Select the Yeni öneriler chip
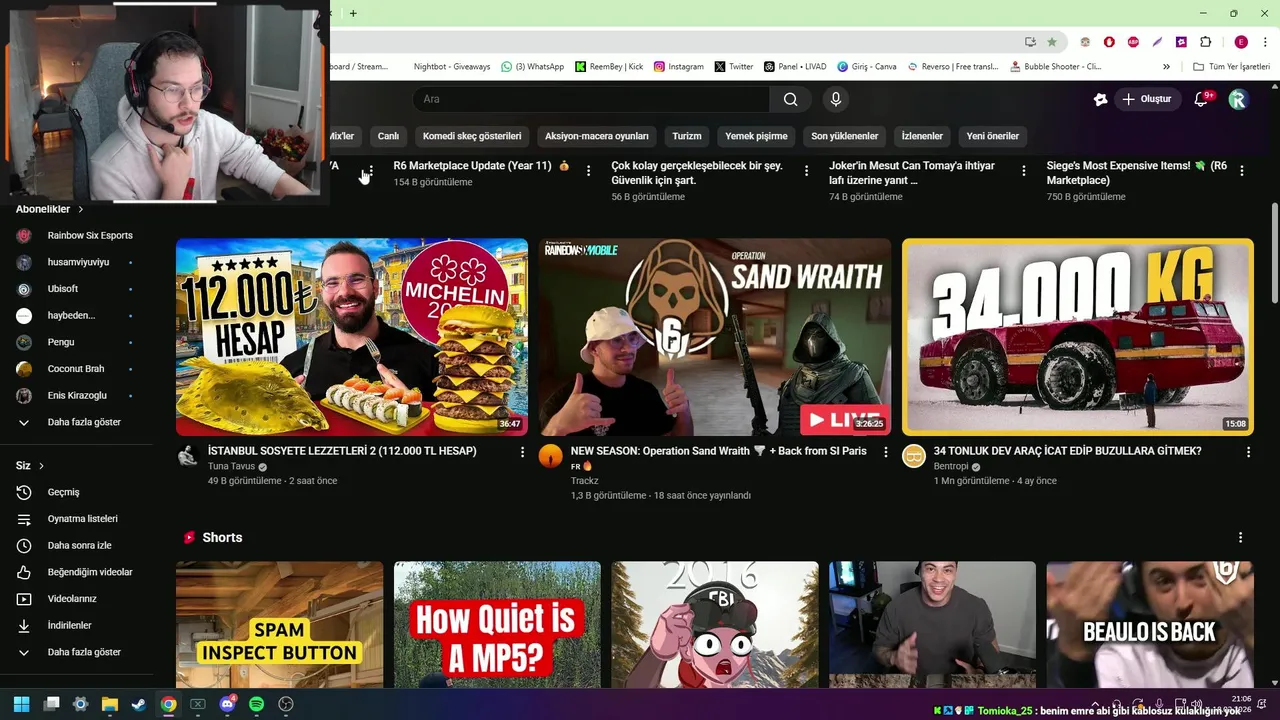The image size is (1280, 720). coord(993,136)
